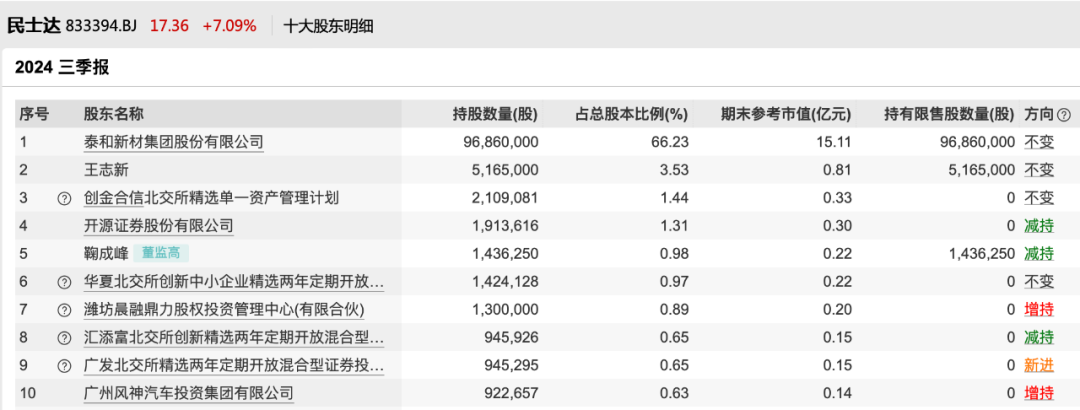Click question mark icon beside 汇添富北交所创新精选

point(64,338)
